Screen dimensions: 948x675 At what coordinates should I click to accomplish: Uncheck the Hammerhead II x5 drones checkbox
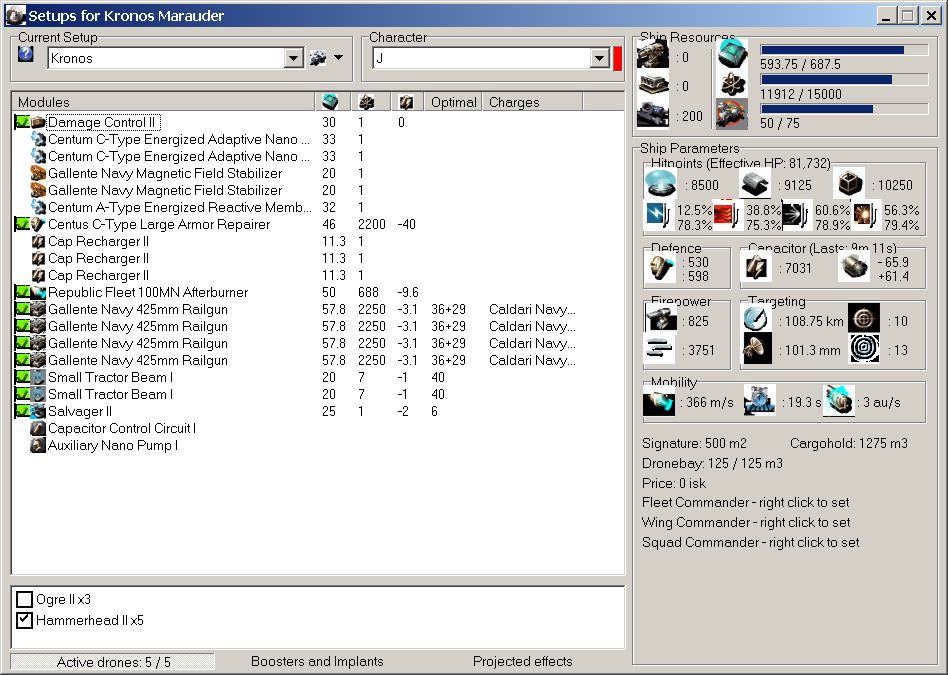tap(24, 620)
